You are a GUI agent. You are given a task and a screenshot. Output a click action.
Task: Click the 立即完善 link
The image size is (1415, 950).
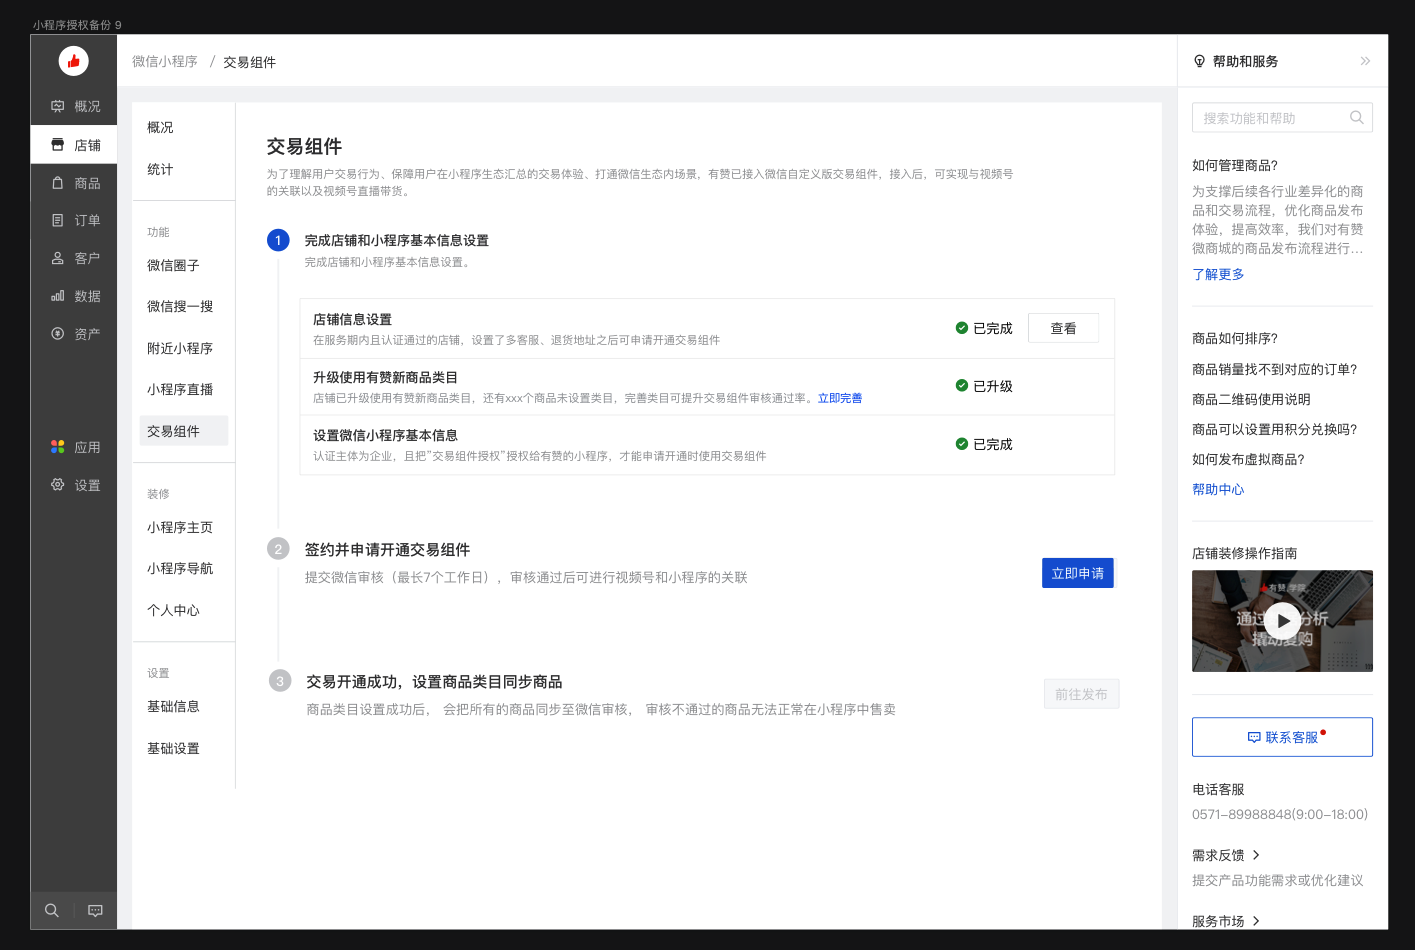point(839,398)
